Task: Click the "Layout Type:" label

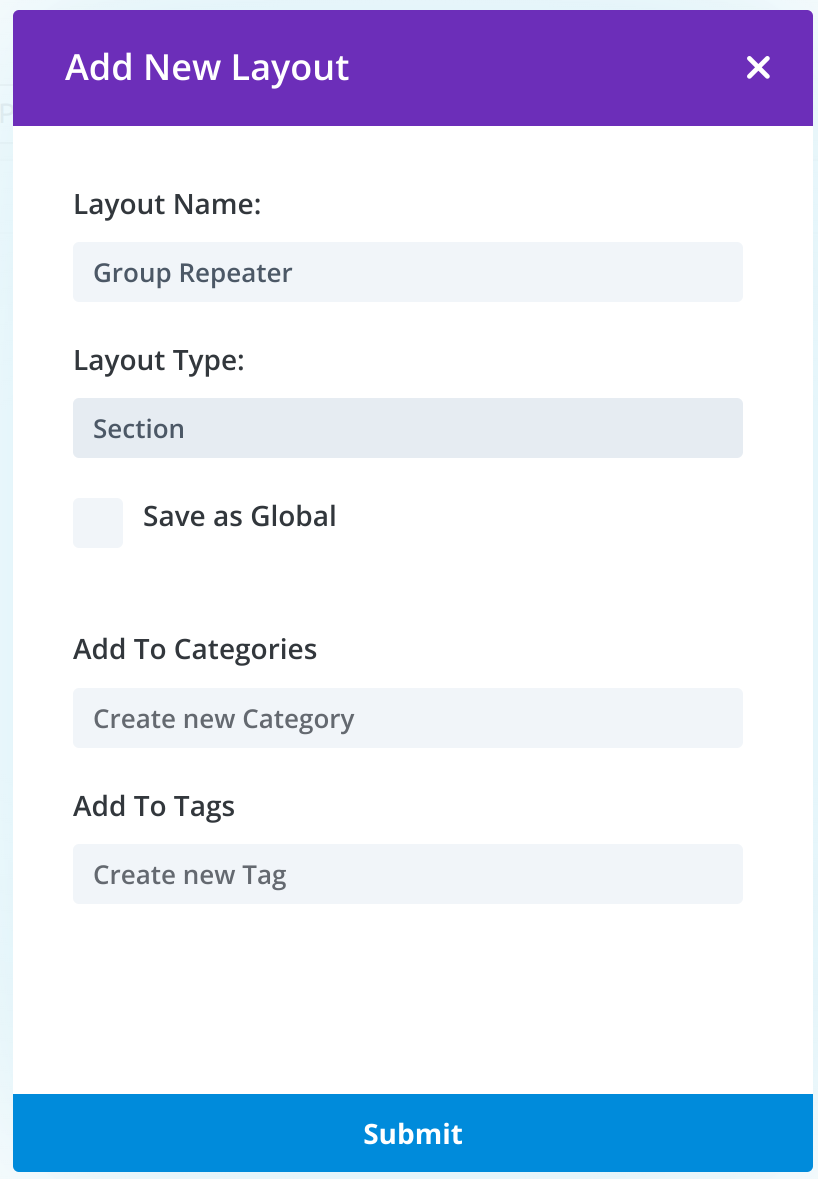Action: [x=159, y=361]
